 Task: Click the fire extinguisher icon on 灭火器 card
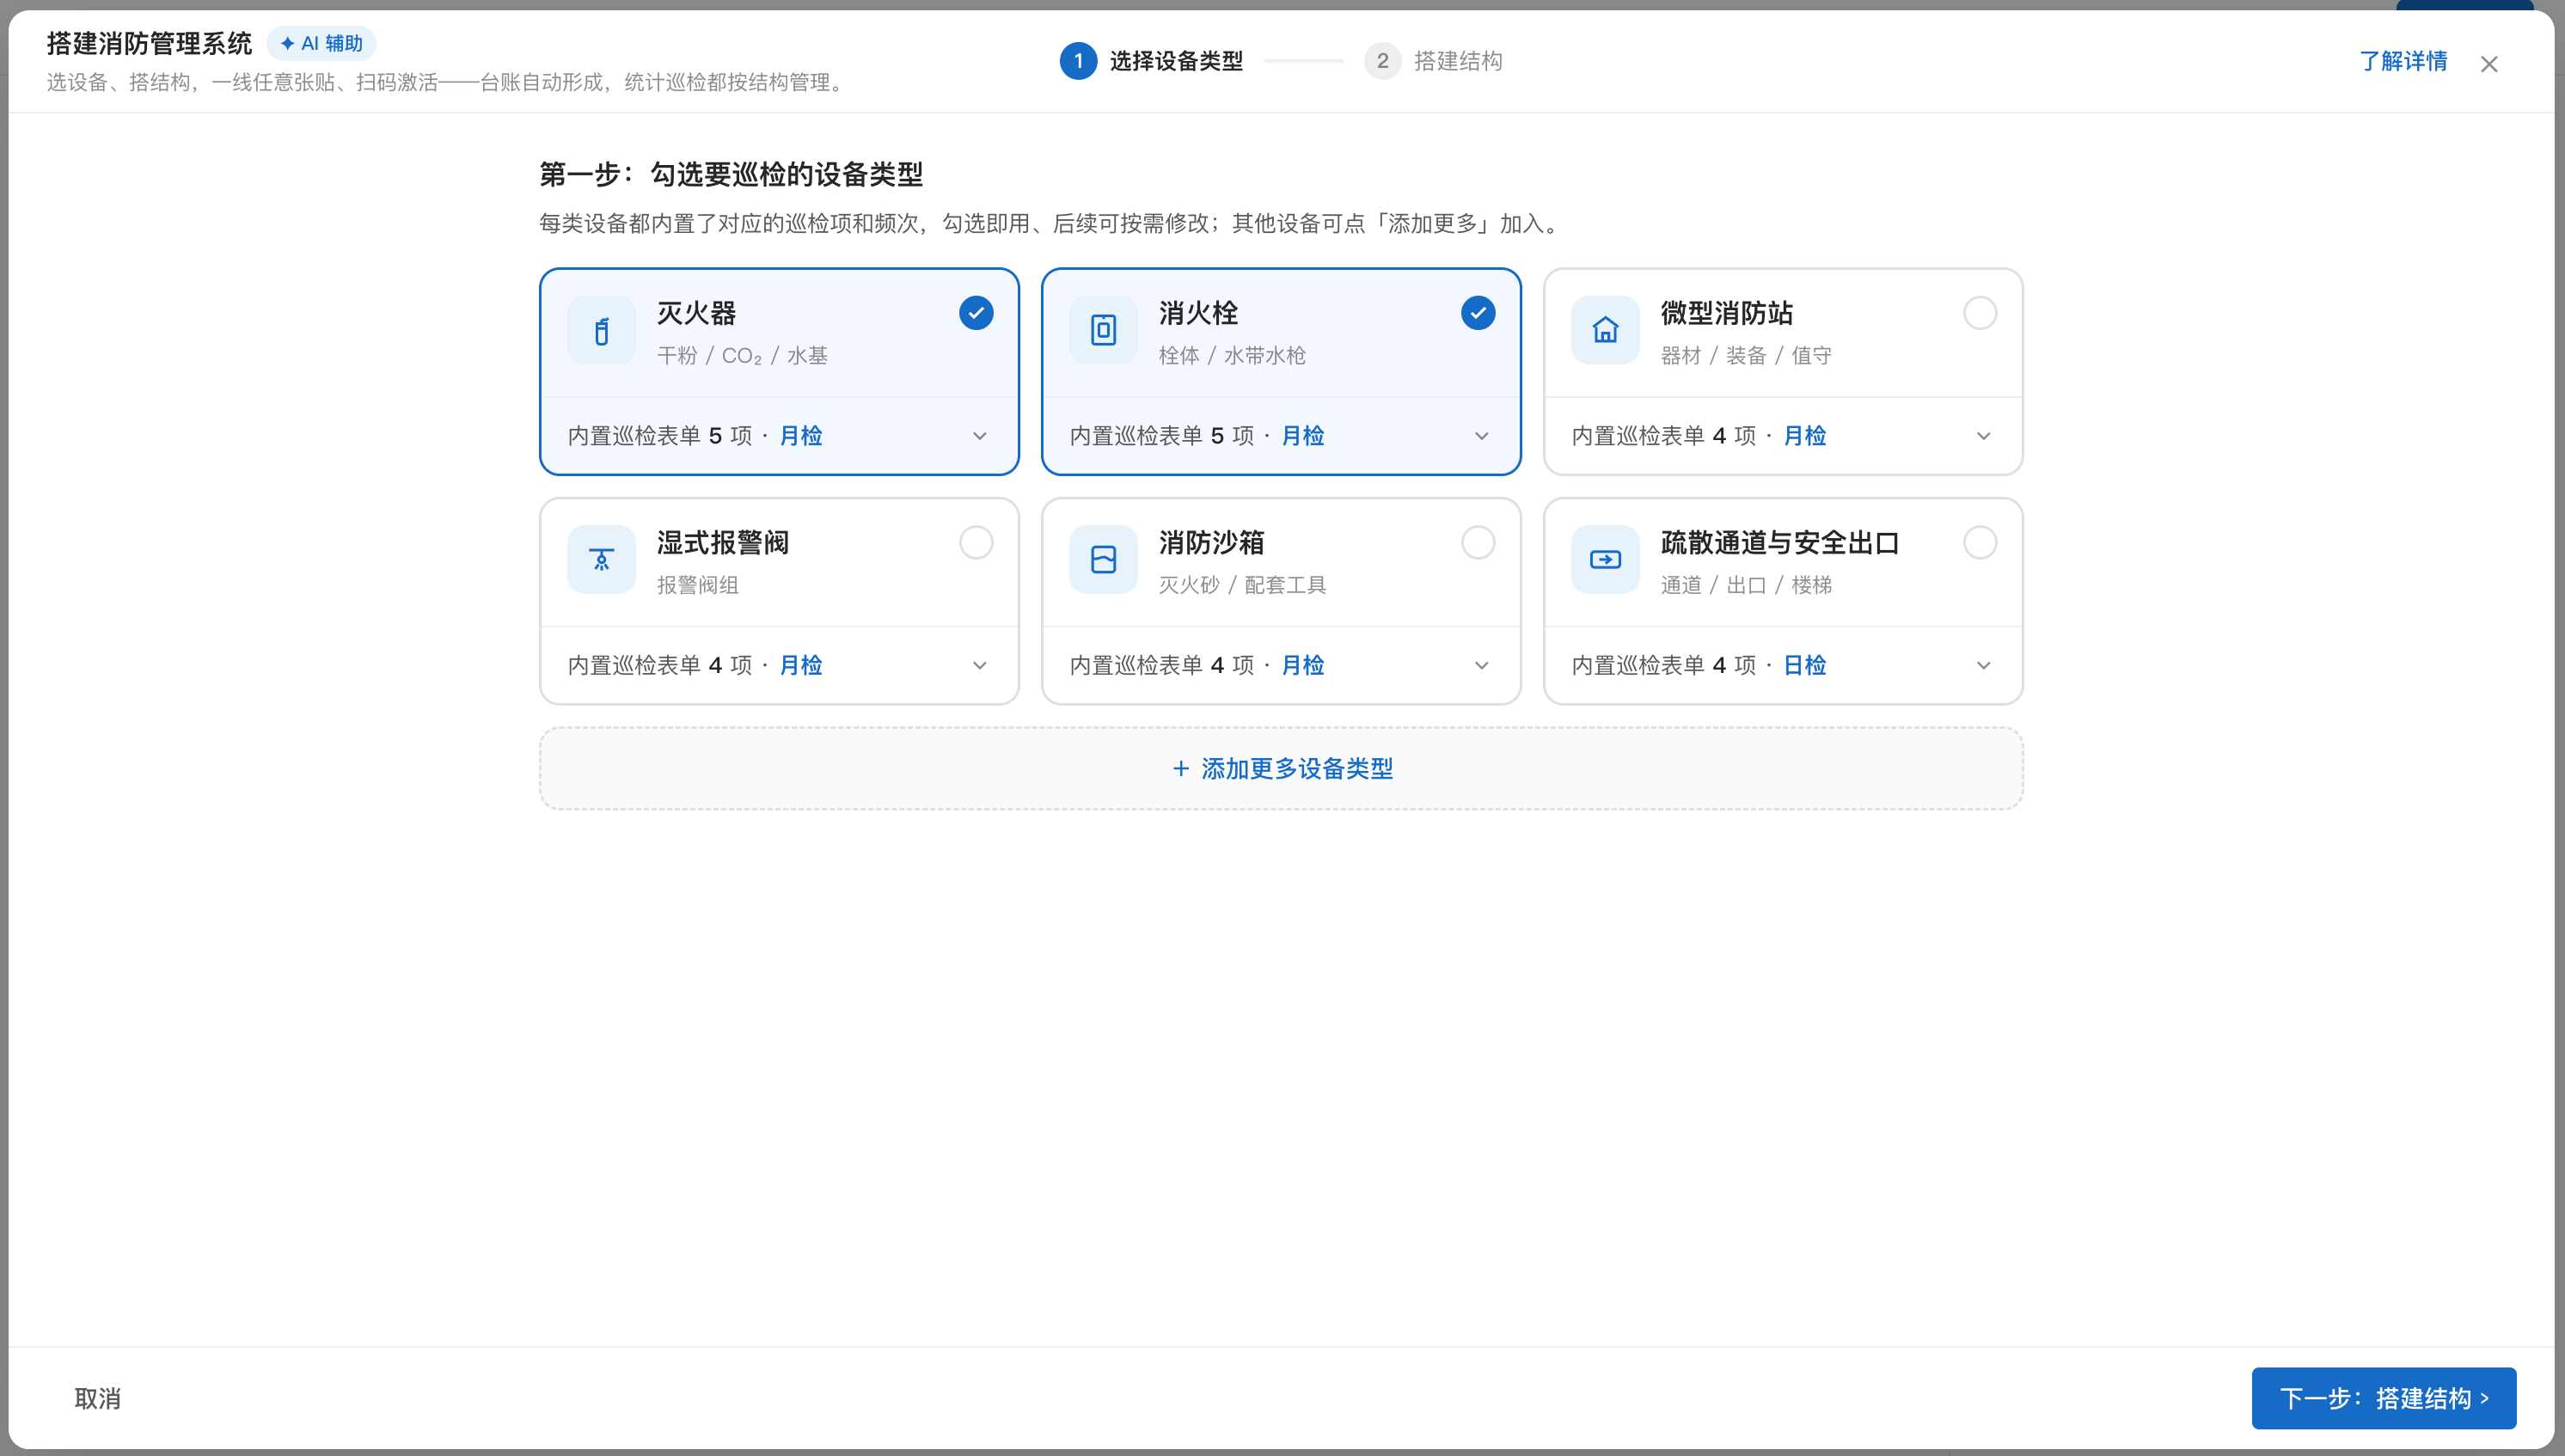click(601, 331)
